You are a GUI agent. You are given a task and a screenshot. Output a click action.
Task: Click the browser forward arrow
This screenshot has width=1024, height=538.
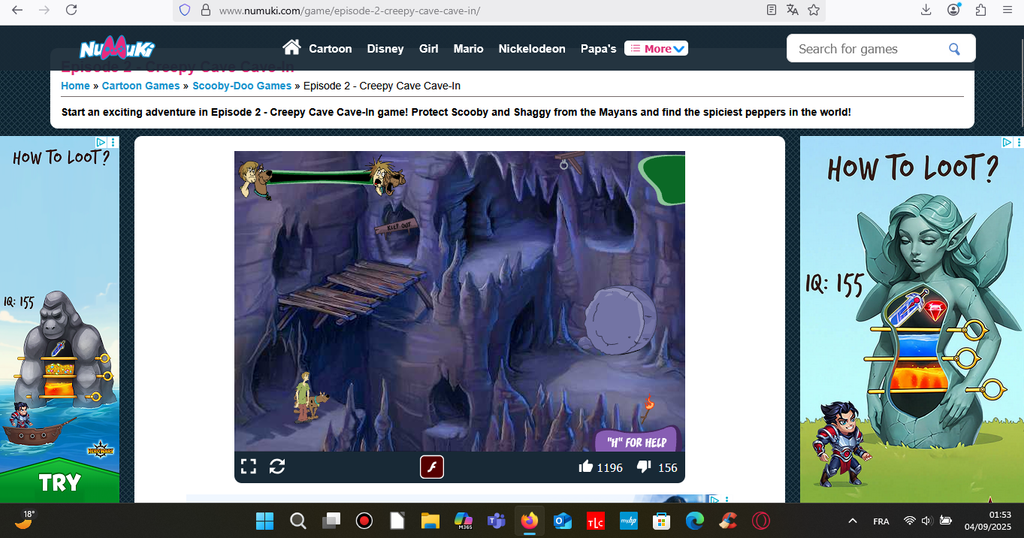click(44, 10)
